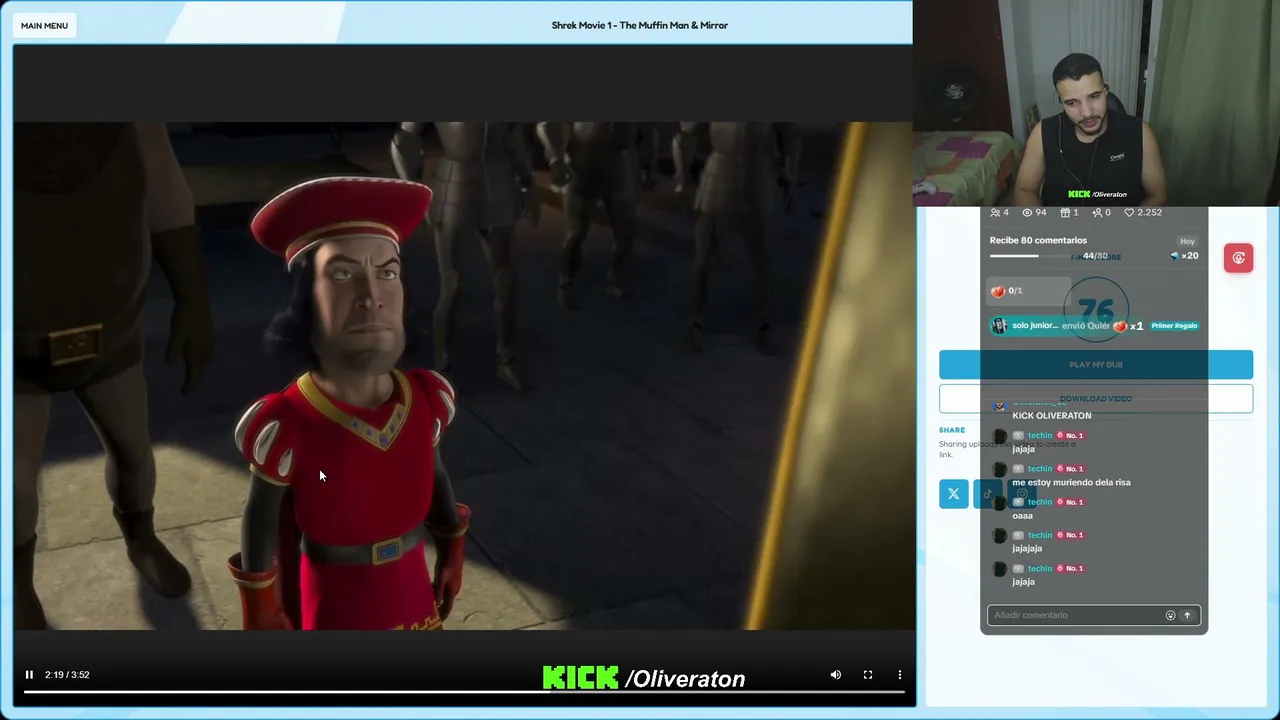Click the comments goal progress bar
Viewport: 1280px width, 720px height.
[x=1035, y=256]
